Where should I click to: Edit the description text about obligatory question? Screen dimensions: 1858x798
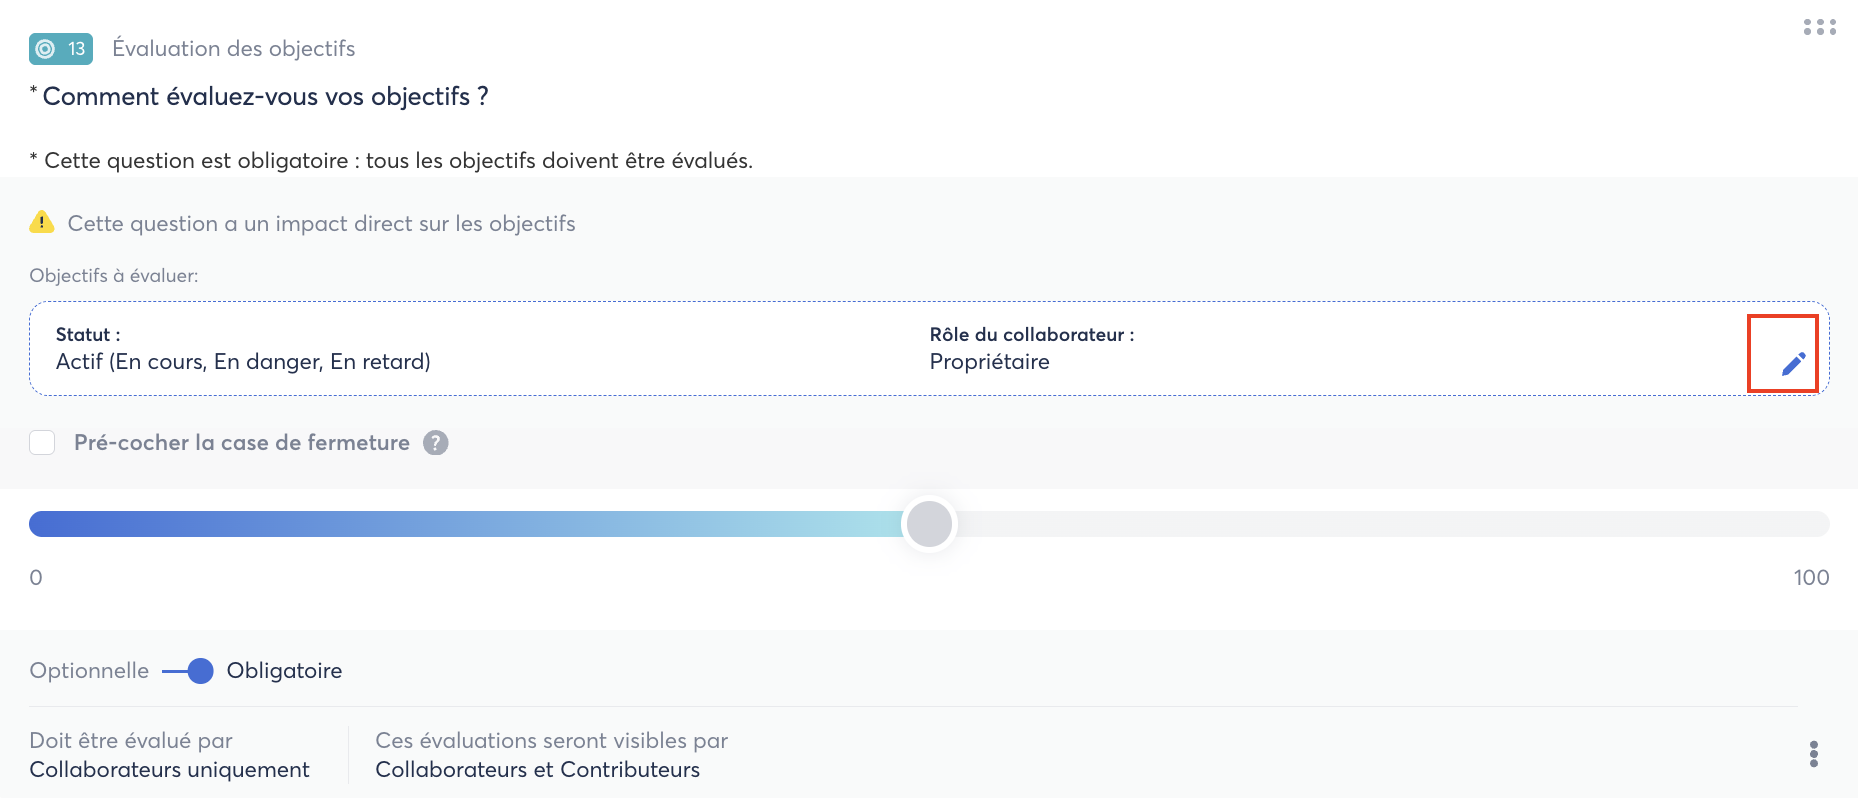(x=398, y=161)
